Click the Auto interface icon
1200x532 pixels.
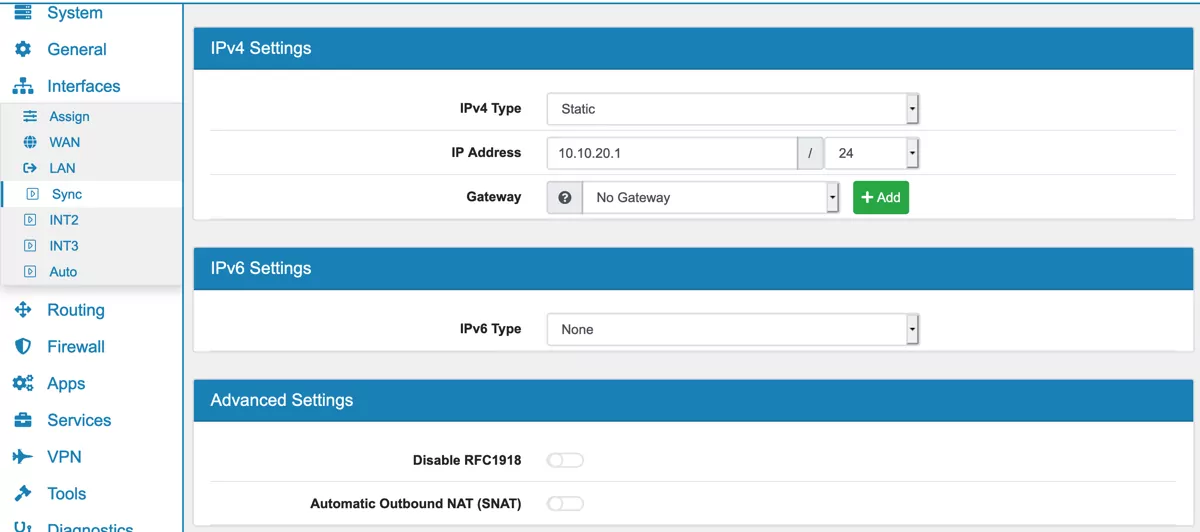click(30, 272)
